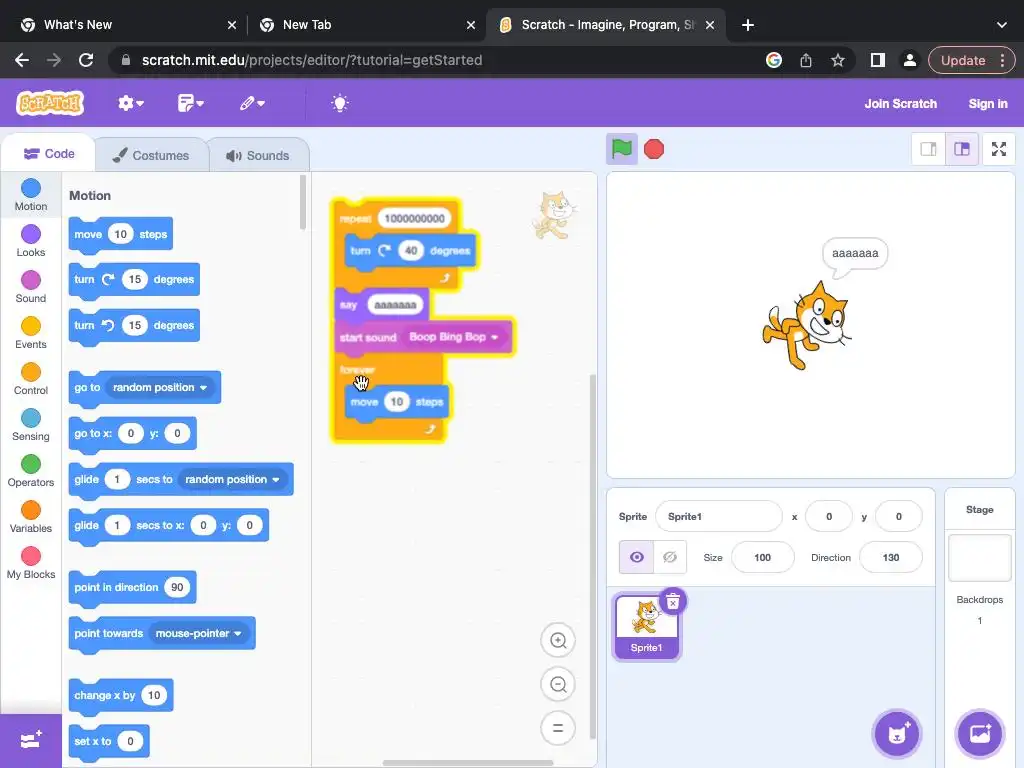
Task: Select the Operators block category
Action: click(x=31, y=471)
